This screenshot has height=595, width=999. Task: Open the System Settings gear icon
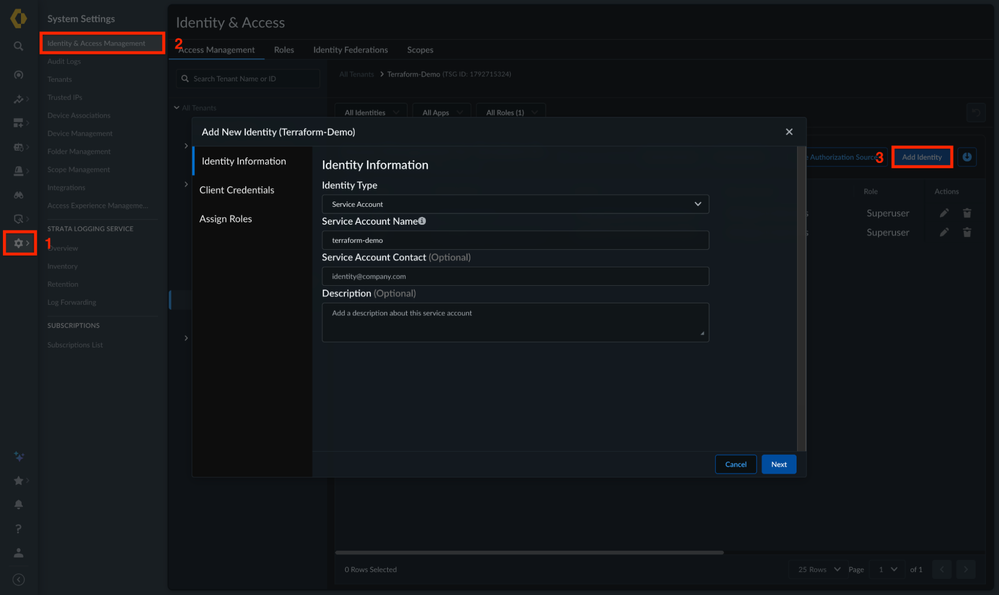click(18, 243)
